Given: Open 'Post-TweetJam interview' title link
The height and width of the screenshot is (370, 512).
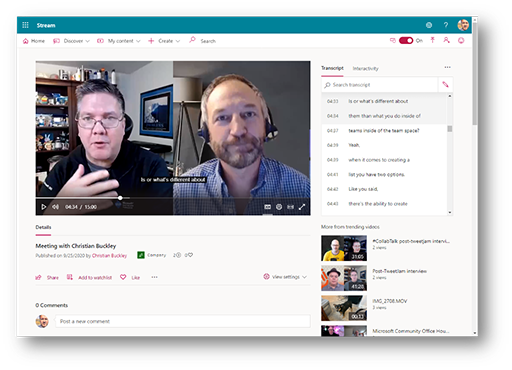Looking at the screenshot, I should (400, 271).
